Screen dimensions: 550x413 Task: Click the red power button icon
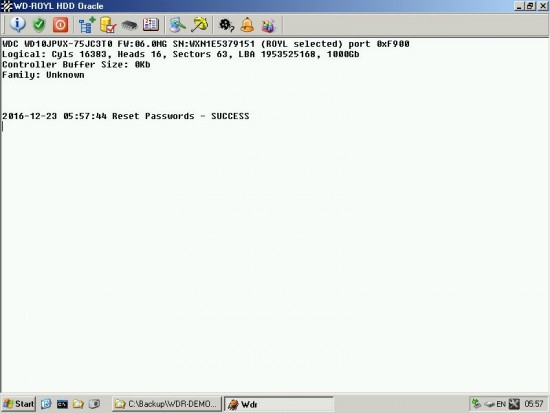[x=60, y=25]
